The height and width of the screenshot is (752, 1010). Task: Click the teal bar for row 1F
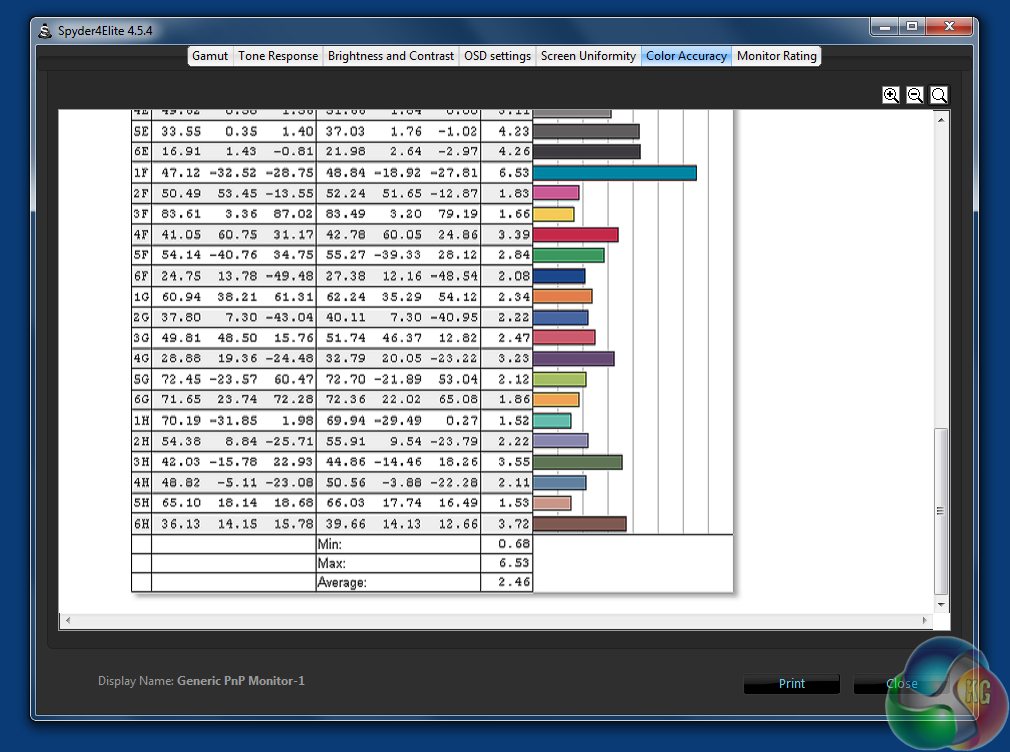click(x=615, y=173)
